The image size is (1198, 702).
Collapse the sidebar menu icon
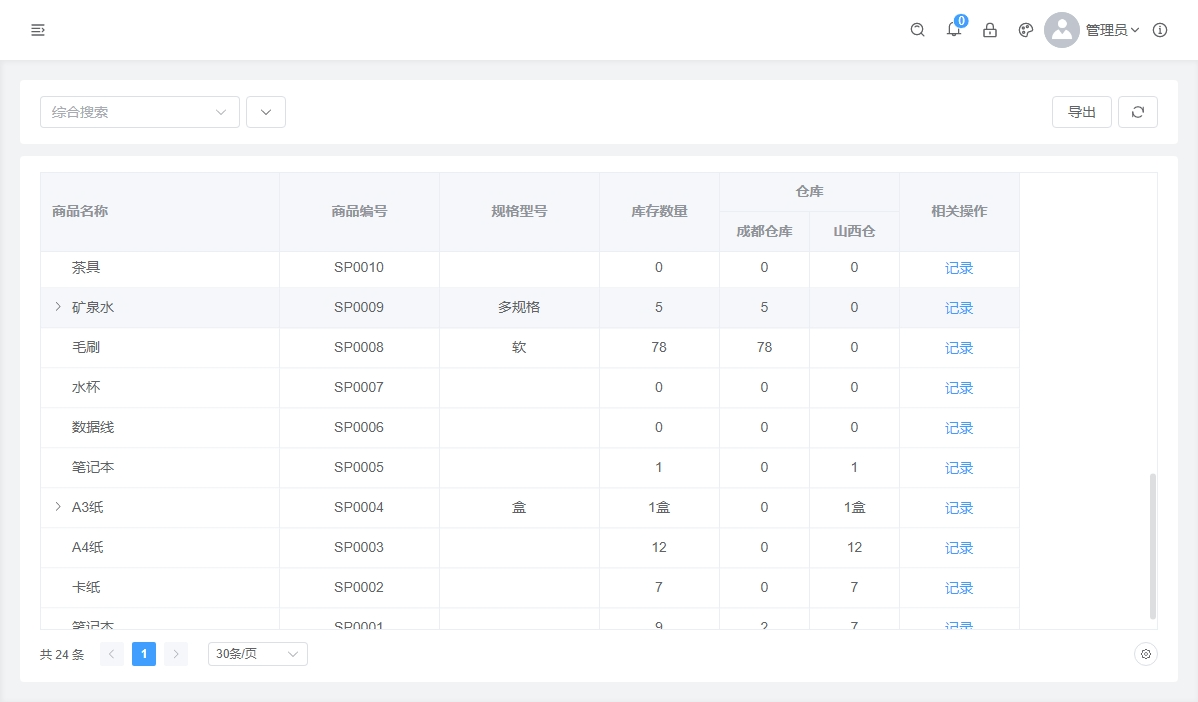38,30
